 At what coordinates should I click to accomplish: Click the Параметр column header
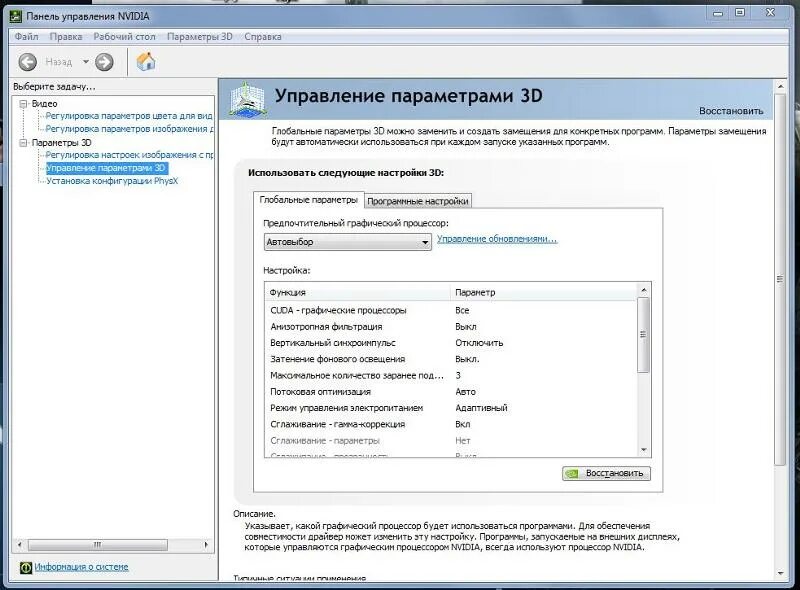(x=543, y=292)
